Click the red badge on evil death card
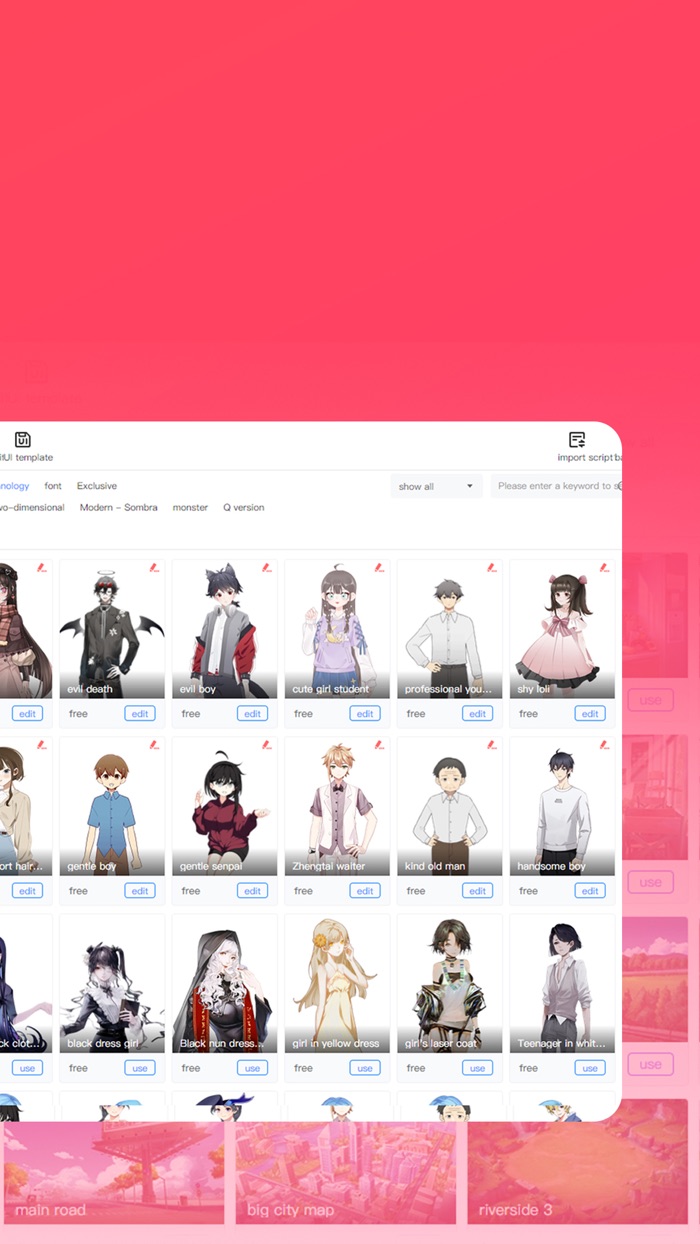 pos(154,568)
